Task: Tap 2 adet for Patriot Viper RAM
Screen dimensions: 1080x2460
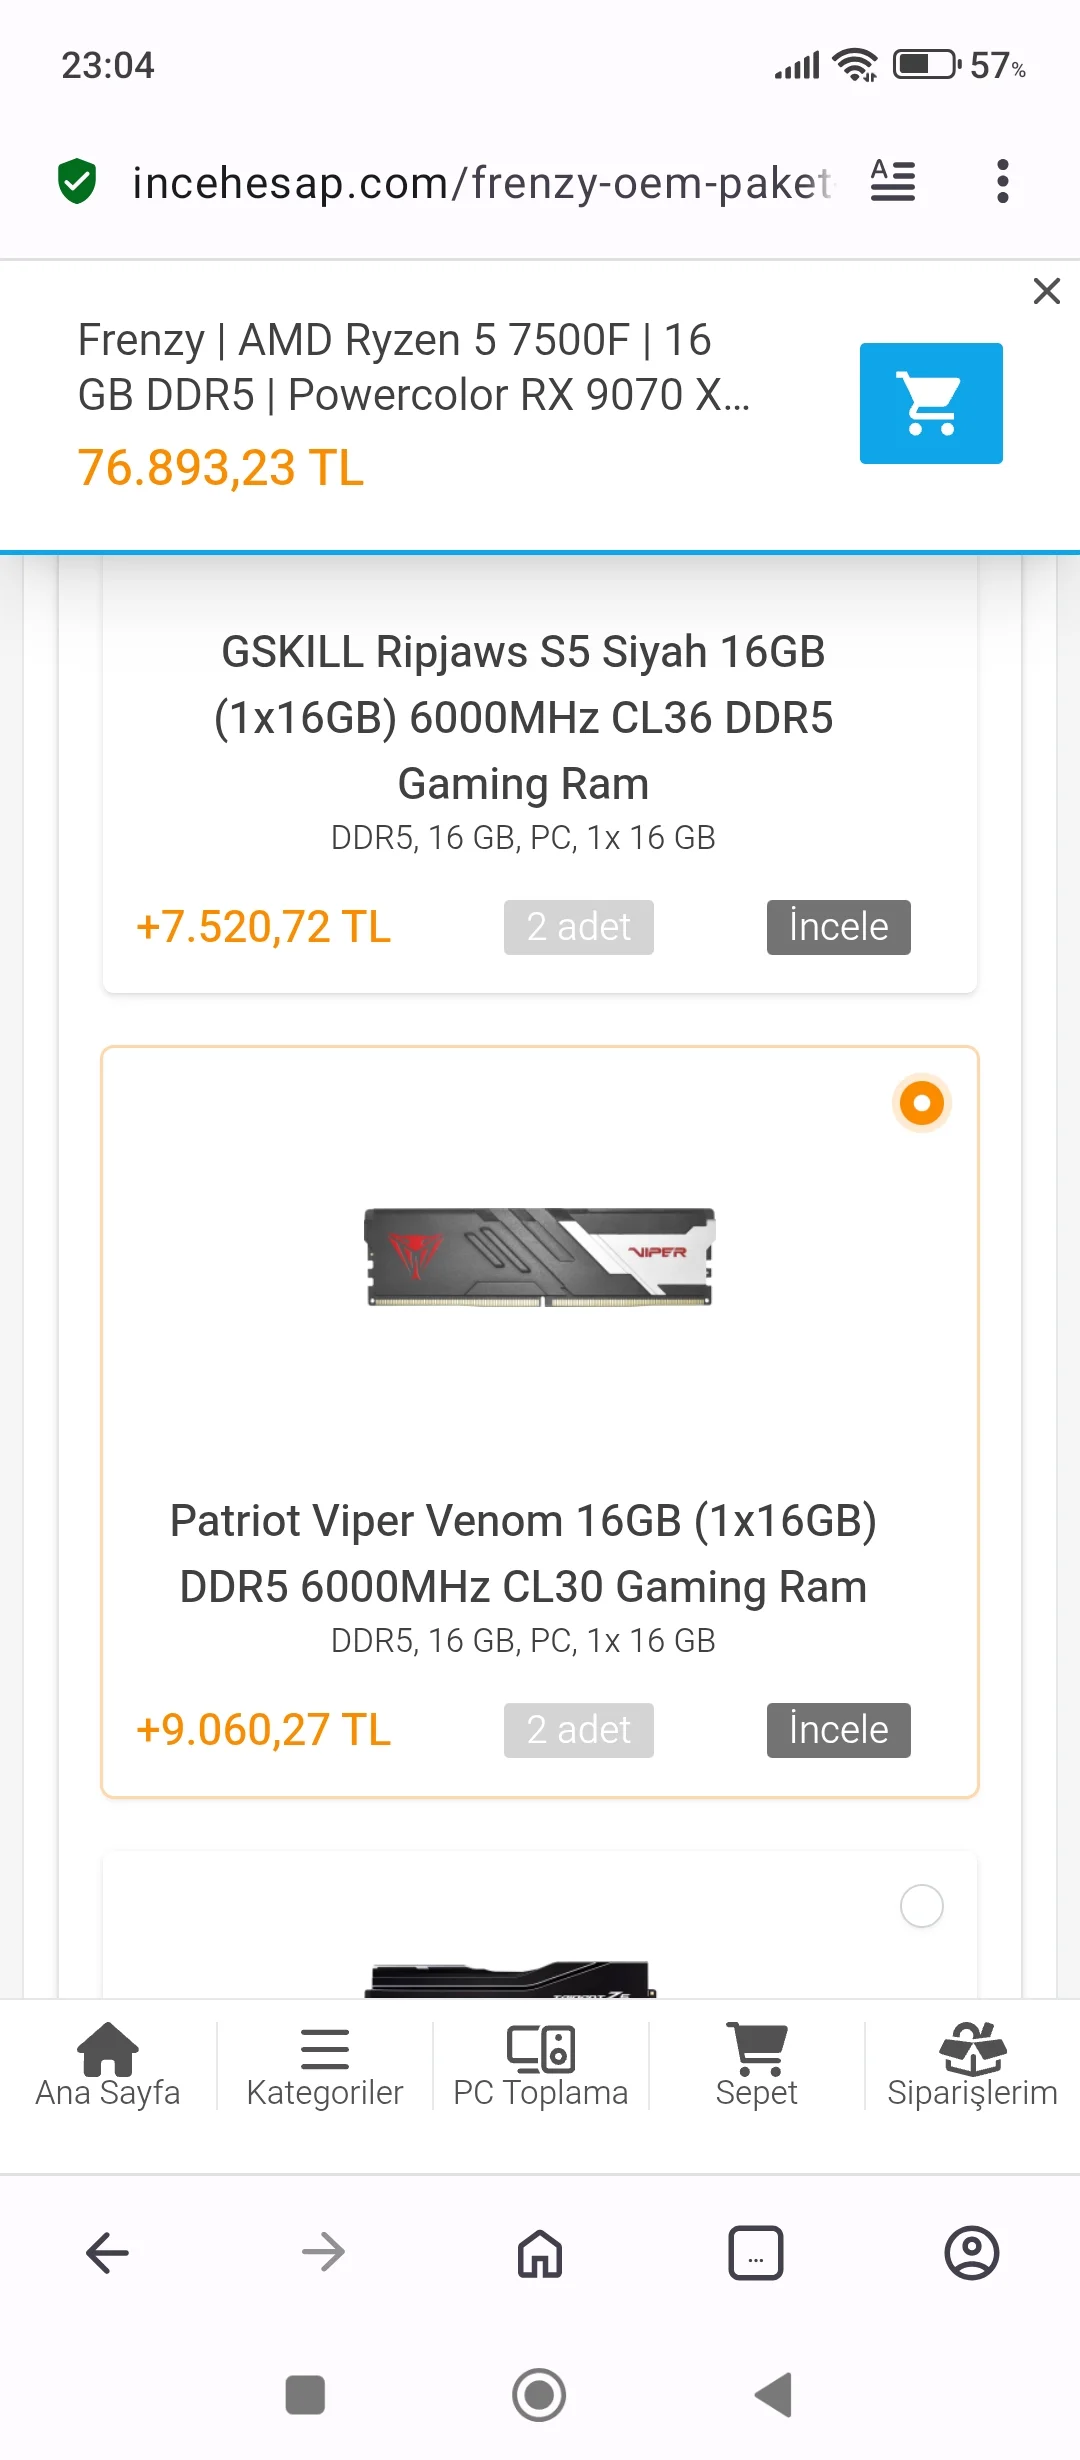Action: [578, 1730]
